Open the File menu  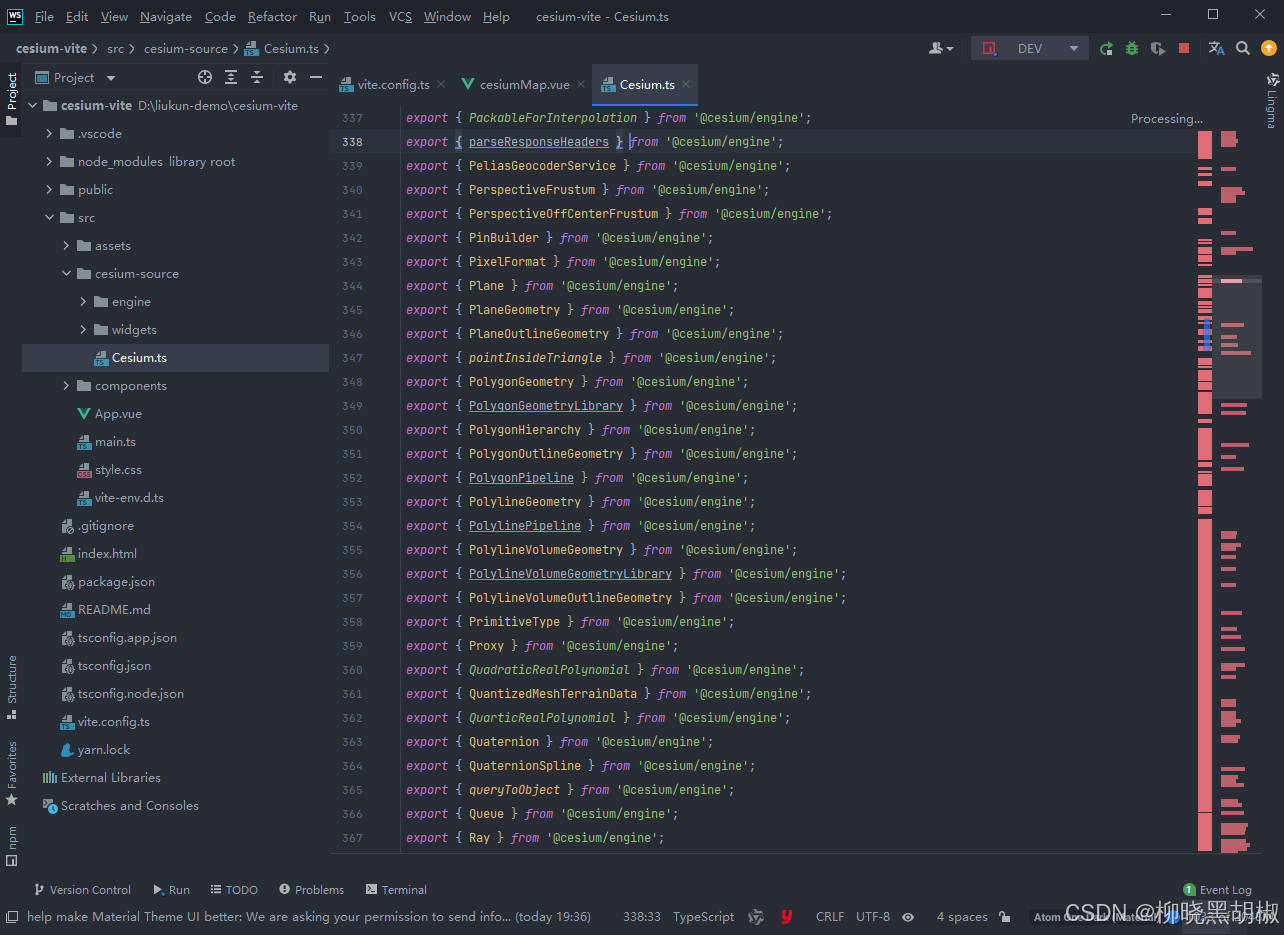pyautogui.click(x=44, y=16)
